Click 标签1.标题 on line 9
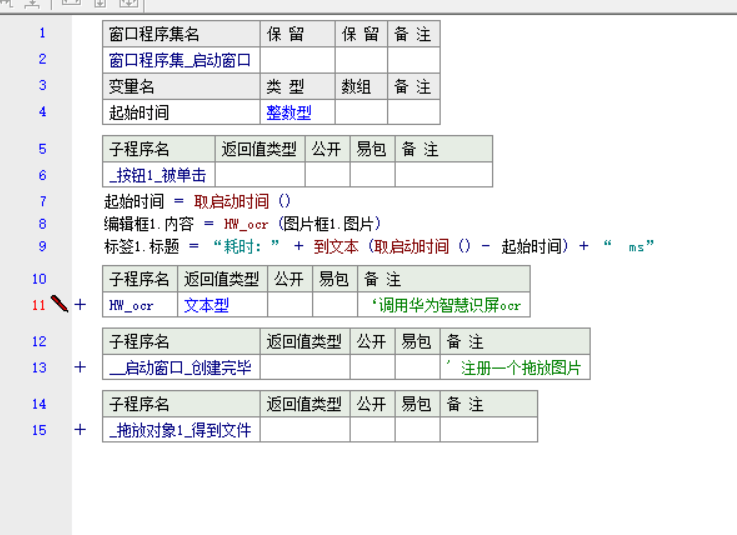Viewport: 737px width, 535px height. click(141, 246)
